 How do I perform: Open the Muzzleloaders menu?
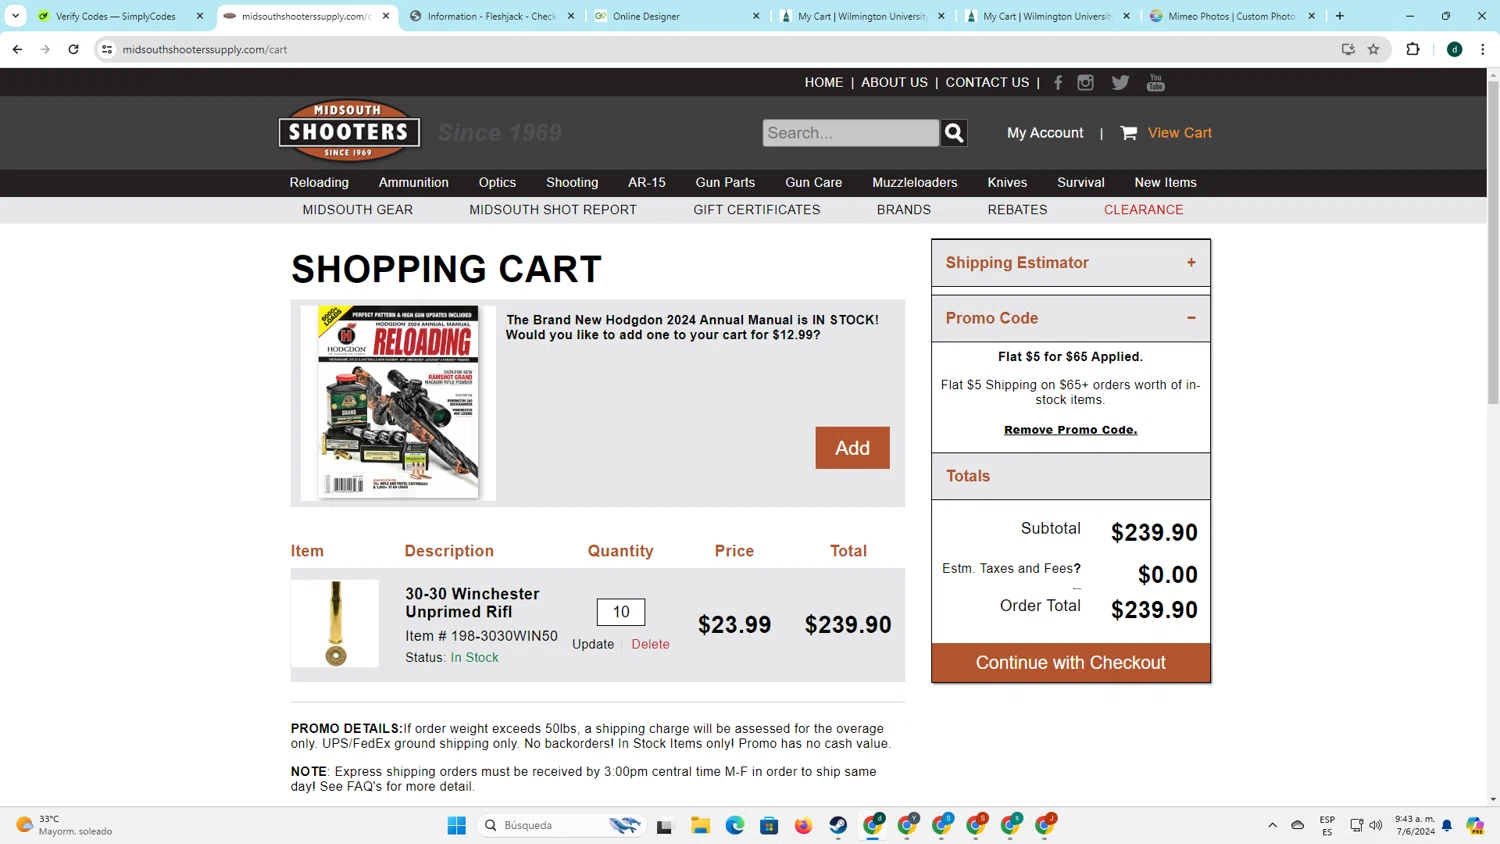pyautogui.click(x=914, y=183)
